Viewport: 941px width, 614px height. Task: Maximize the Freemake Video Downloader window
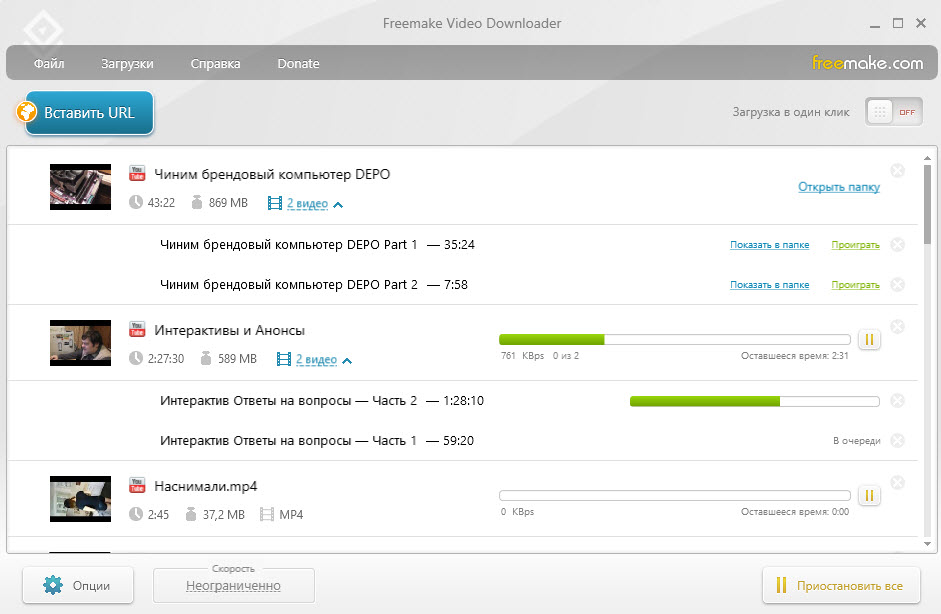tap(898, 23)
